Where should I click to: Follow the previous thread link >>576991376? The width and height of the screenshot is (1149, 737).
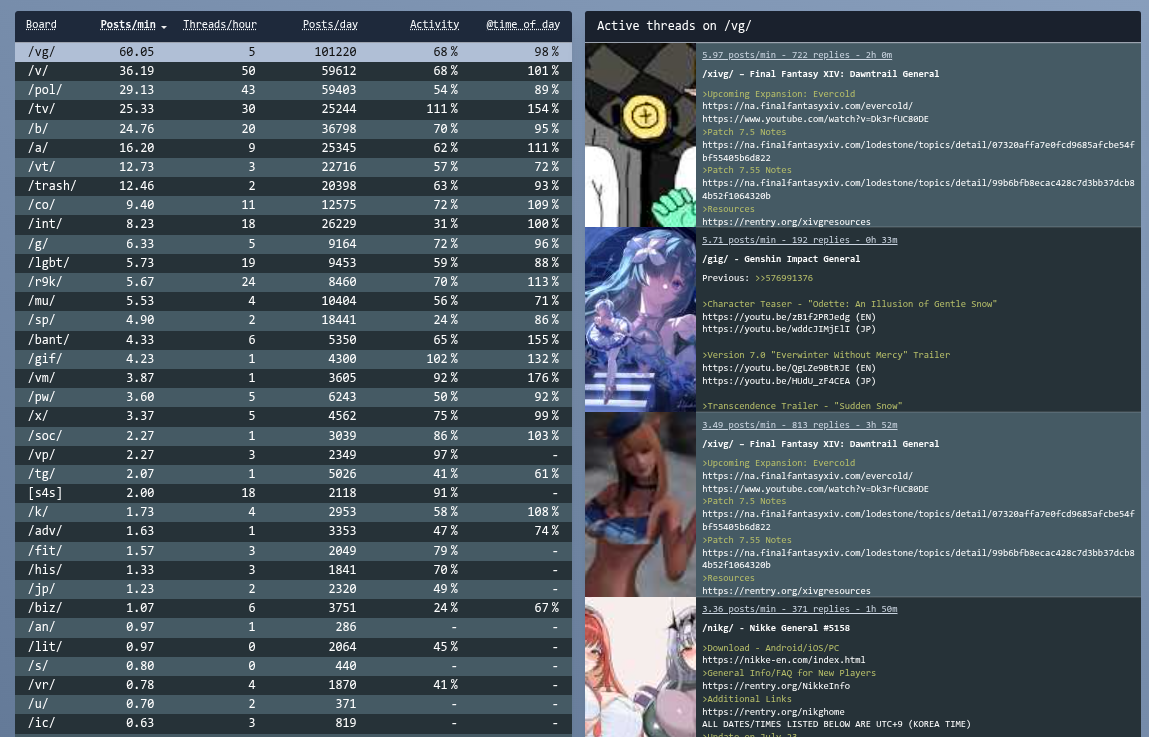pos(783,278)
